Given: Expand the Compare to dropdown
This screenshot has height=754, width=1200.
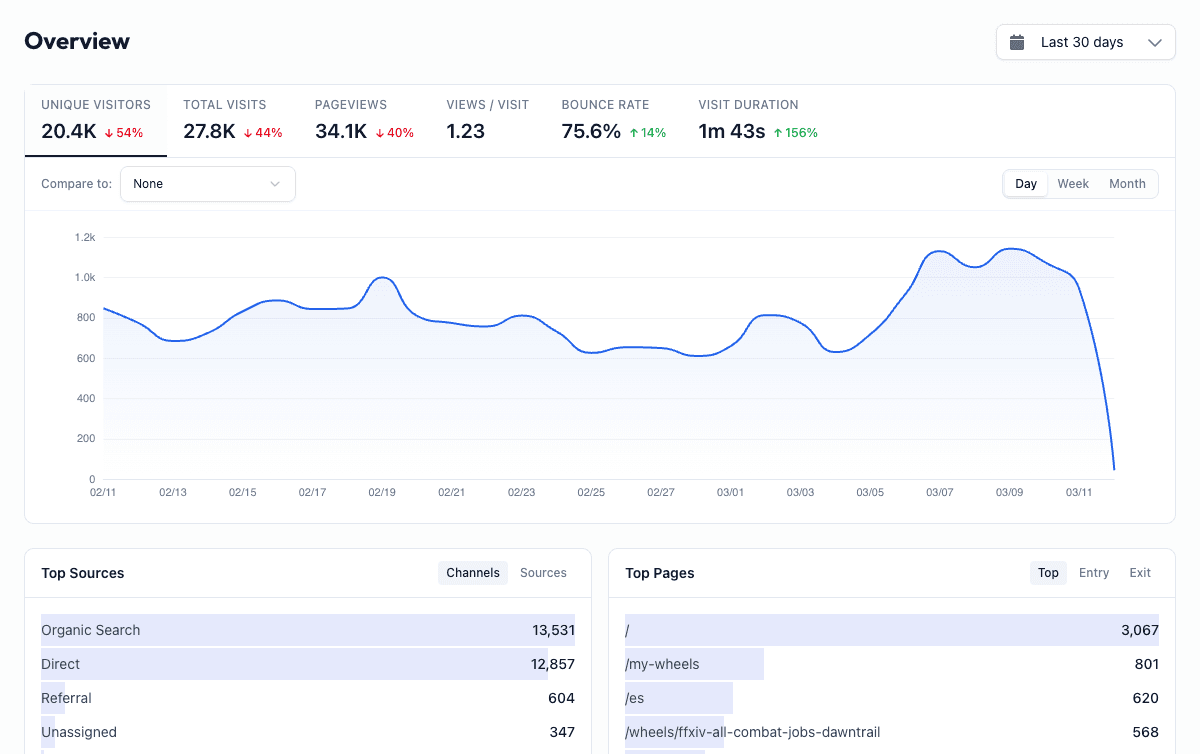Looking at the screenshot, I should [x=207, y=184].
